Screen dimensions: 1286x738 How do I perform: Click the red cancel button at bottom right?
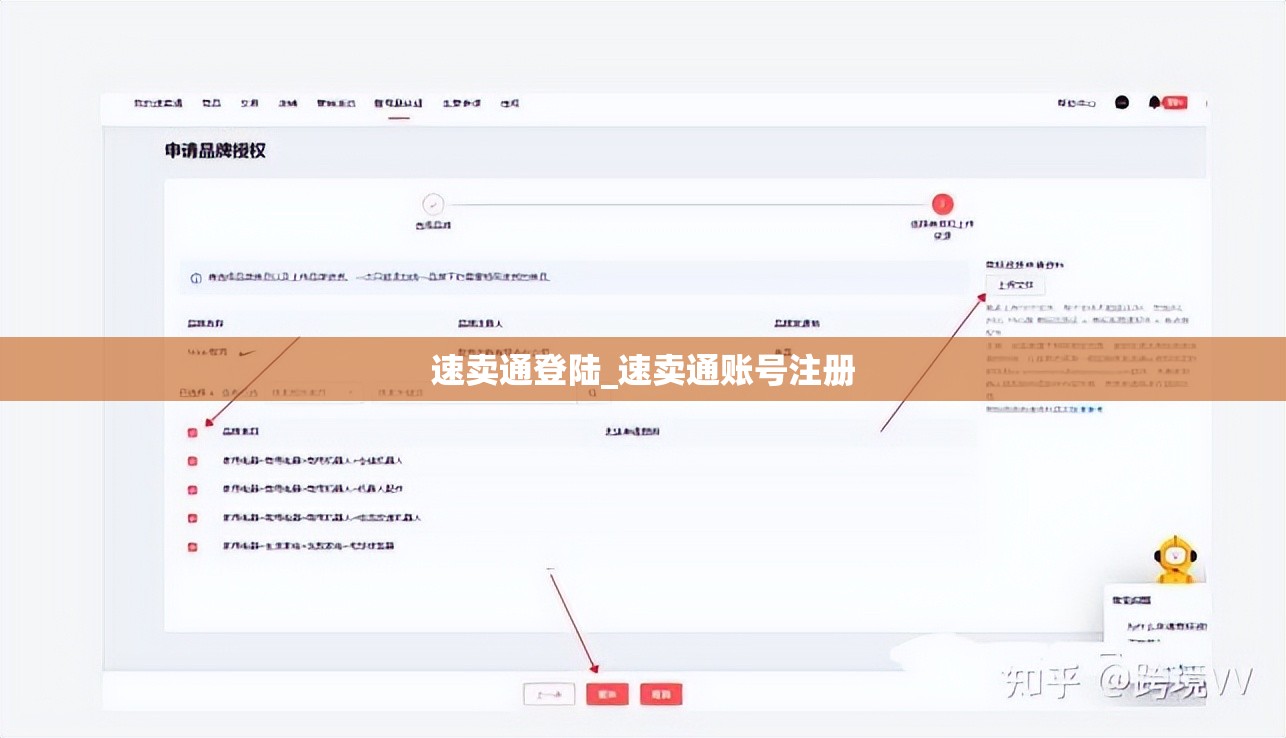click(661, 694)
